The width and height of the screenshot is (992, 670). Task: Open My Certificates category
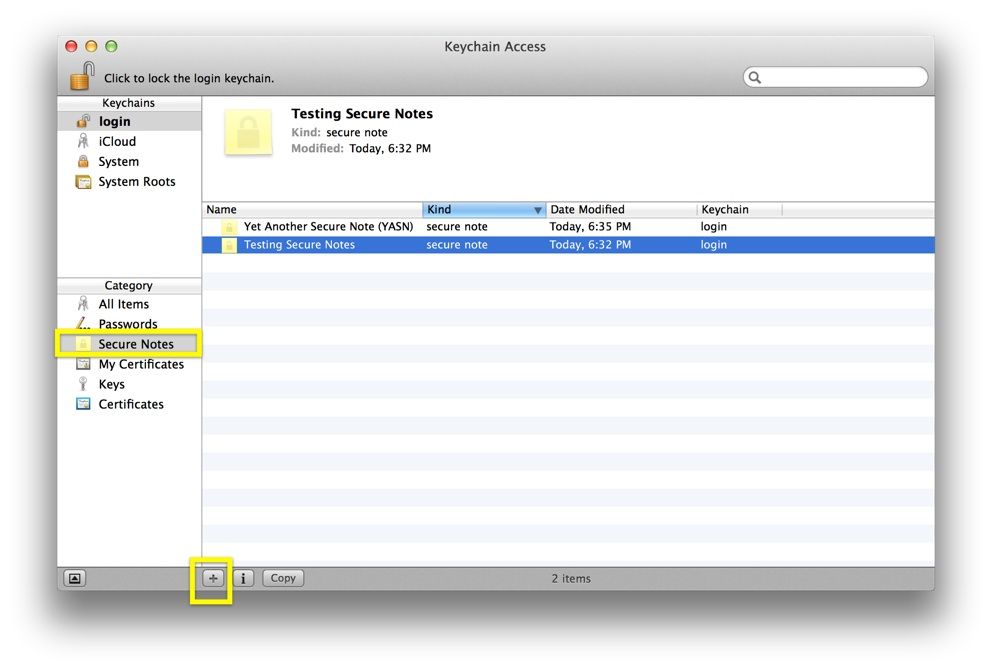(x=140, y=364)
